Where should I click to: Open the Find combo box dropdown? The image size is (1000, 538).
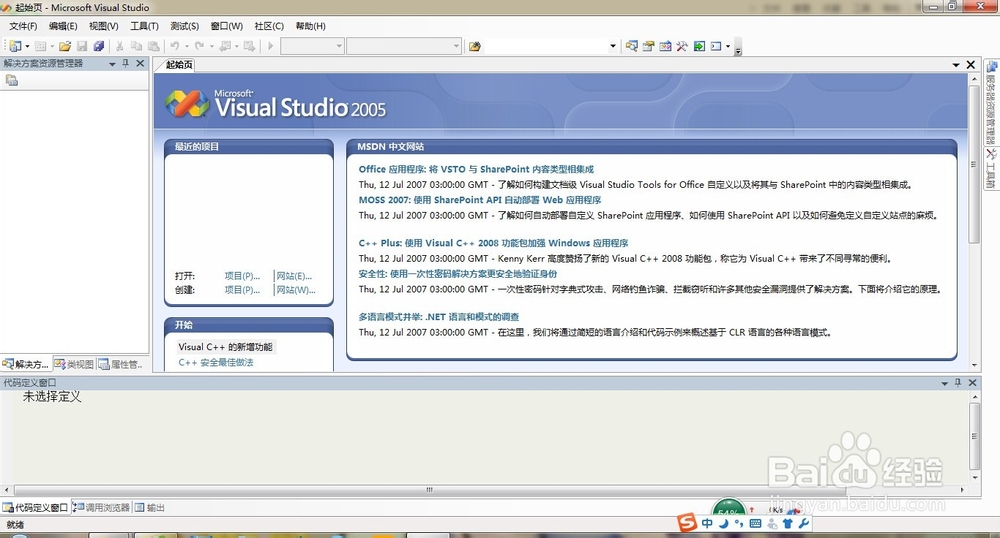pos(613,46)
